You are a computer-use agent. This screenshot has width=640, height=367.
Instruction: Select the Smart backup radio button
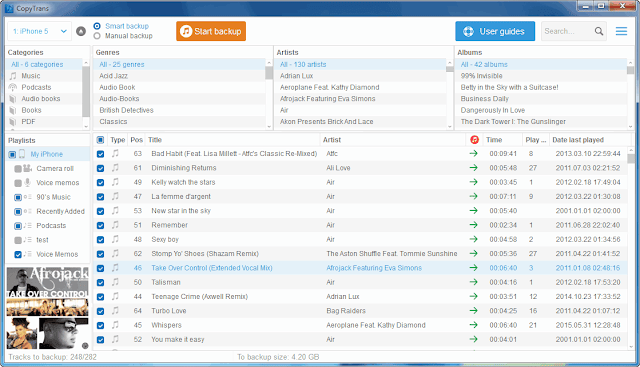click(97, 26)
